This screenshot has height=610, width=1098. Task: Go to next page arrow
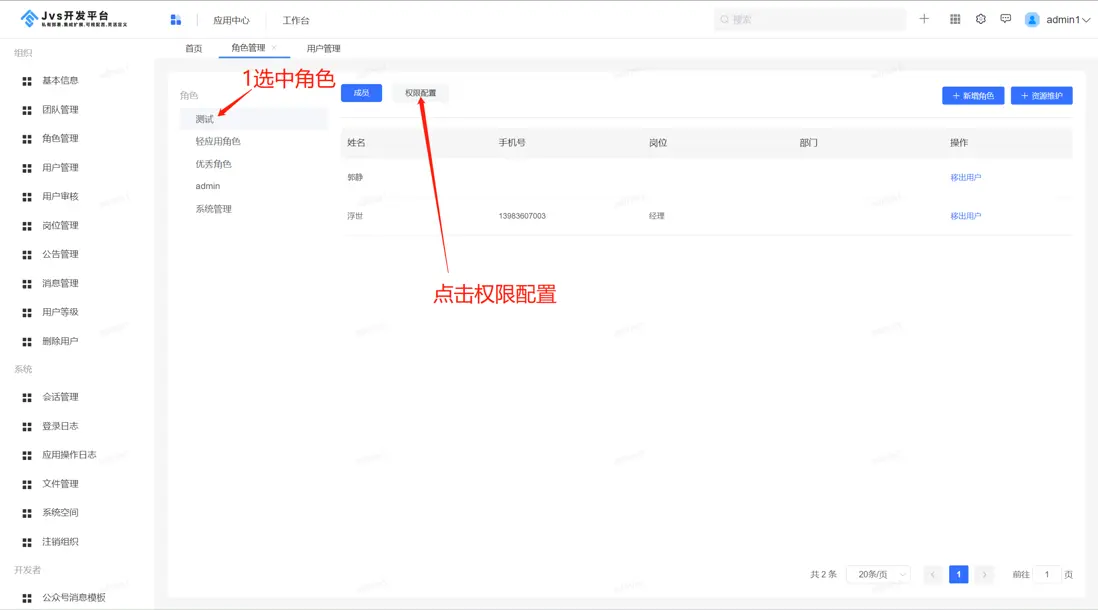pyautogui.click(x=984, y=574)
